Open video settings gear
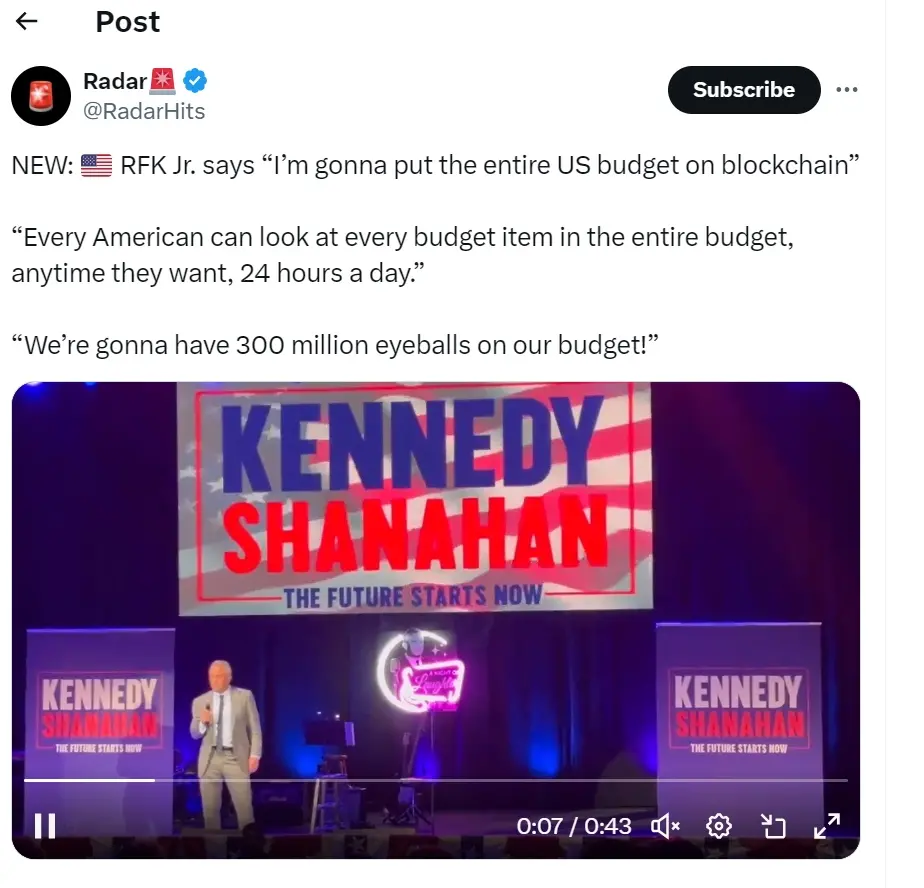 point(719,826)
